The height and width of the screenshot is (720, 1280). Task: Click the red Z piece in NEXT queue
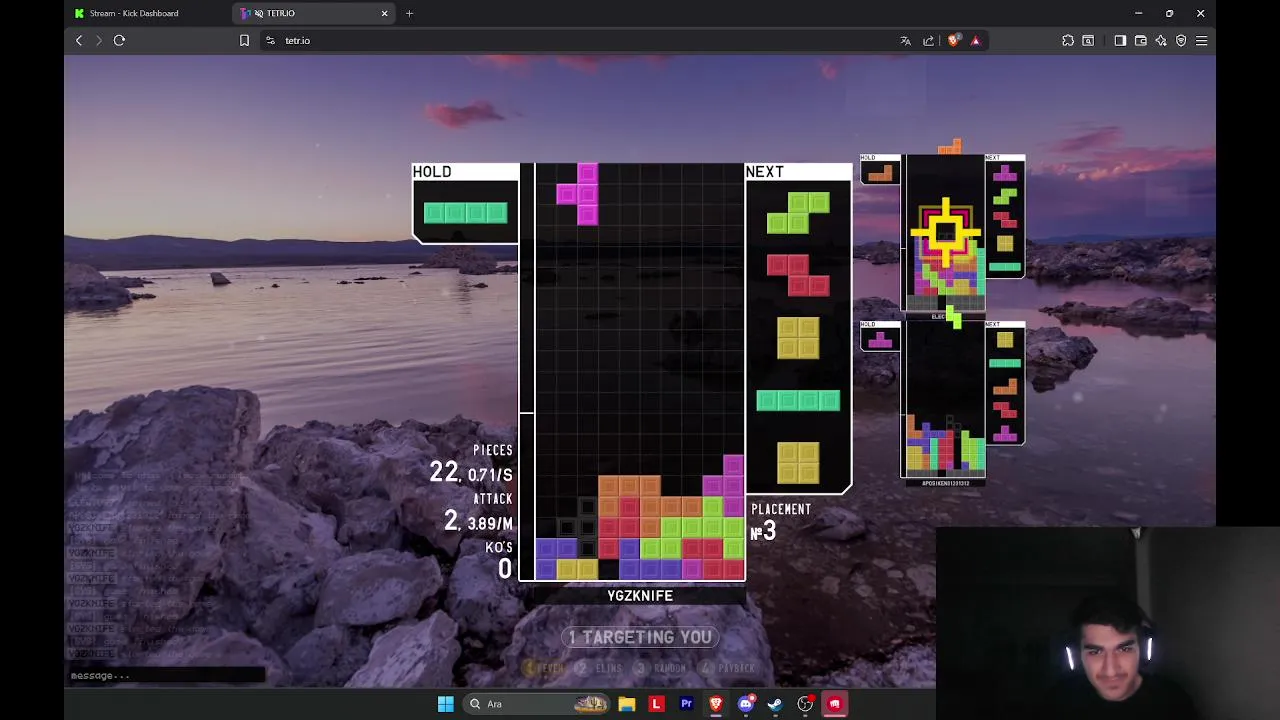pos(798,276)
